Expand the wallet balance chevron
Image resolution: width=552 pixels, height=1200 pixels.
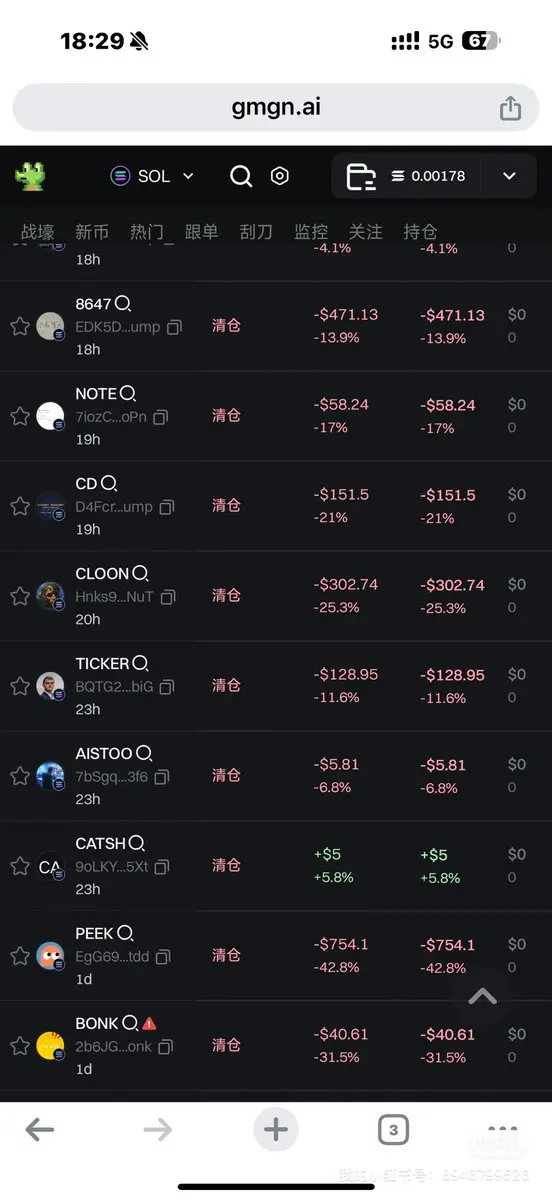click(x=509, y=176)
